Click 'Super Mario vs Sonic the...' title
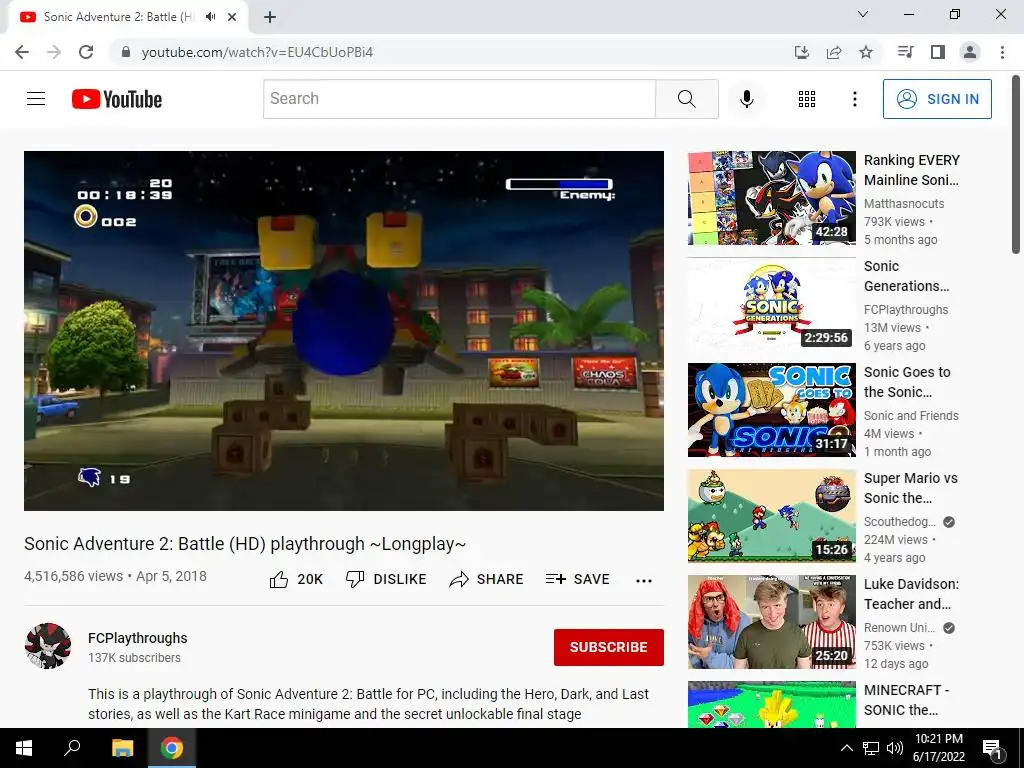The height and width of the screenshot is (768, 1024). (910, 488)
